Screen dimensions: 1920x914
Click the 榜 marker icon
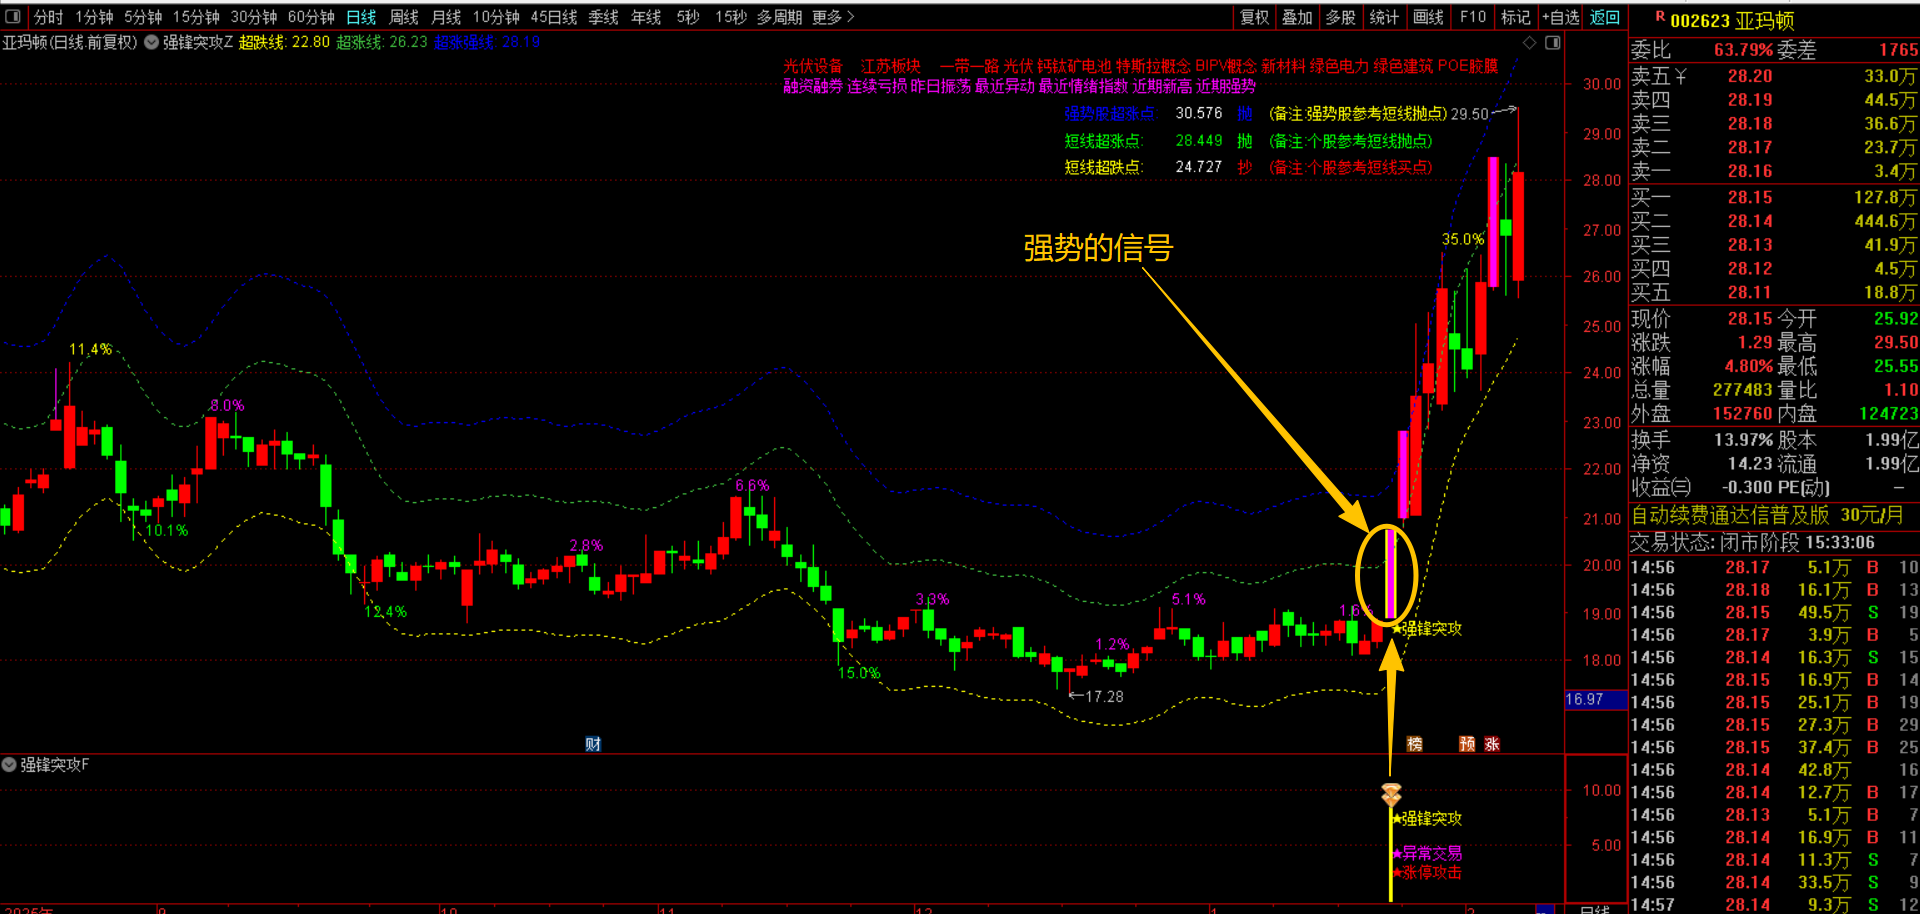(x=1414, y=744)
